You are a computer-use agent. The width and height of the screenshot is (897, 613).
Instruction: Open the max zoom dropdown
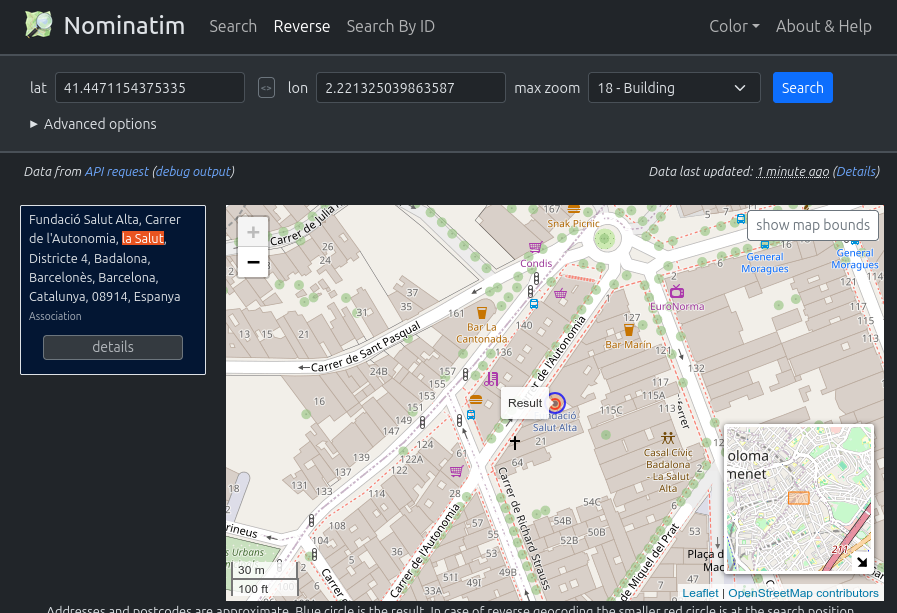[x=674, y=88]
